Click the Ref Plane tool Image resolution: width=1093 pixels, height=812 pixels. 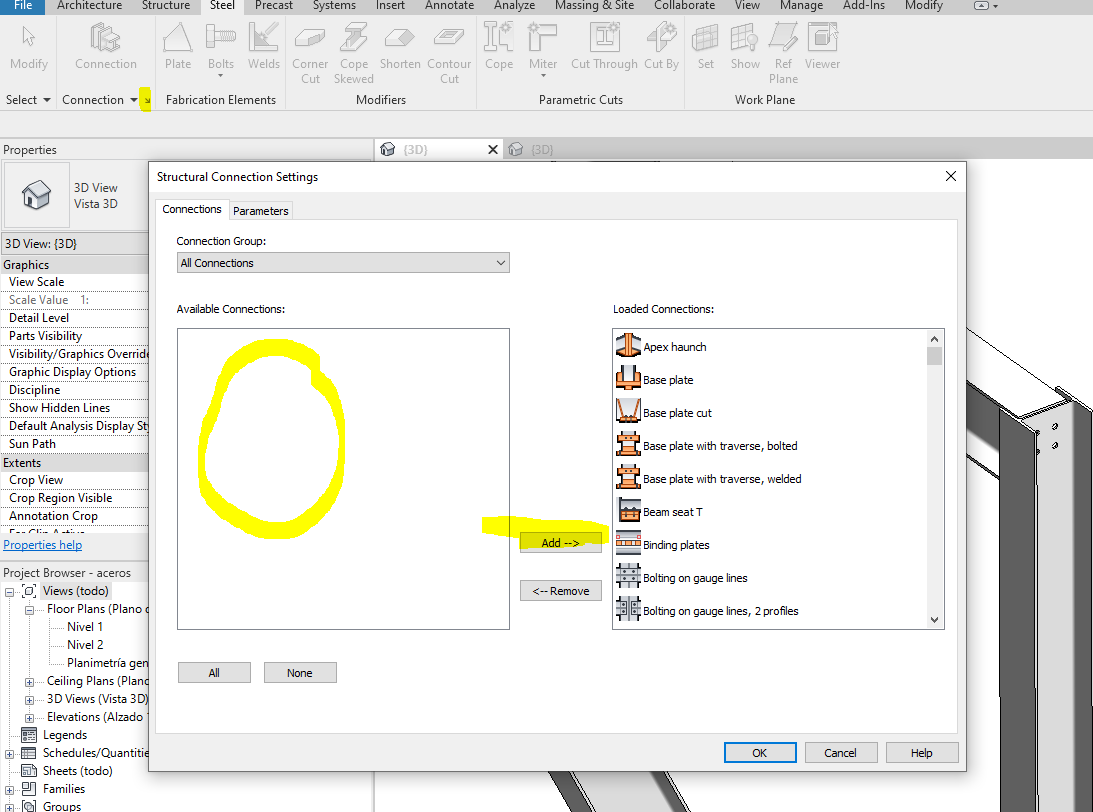pyautogui.click(x=784, y=54)
